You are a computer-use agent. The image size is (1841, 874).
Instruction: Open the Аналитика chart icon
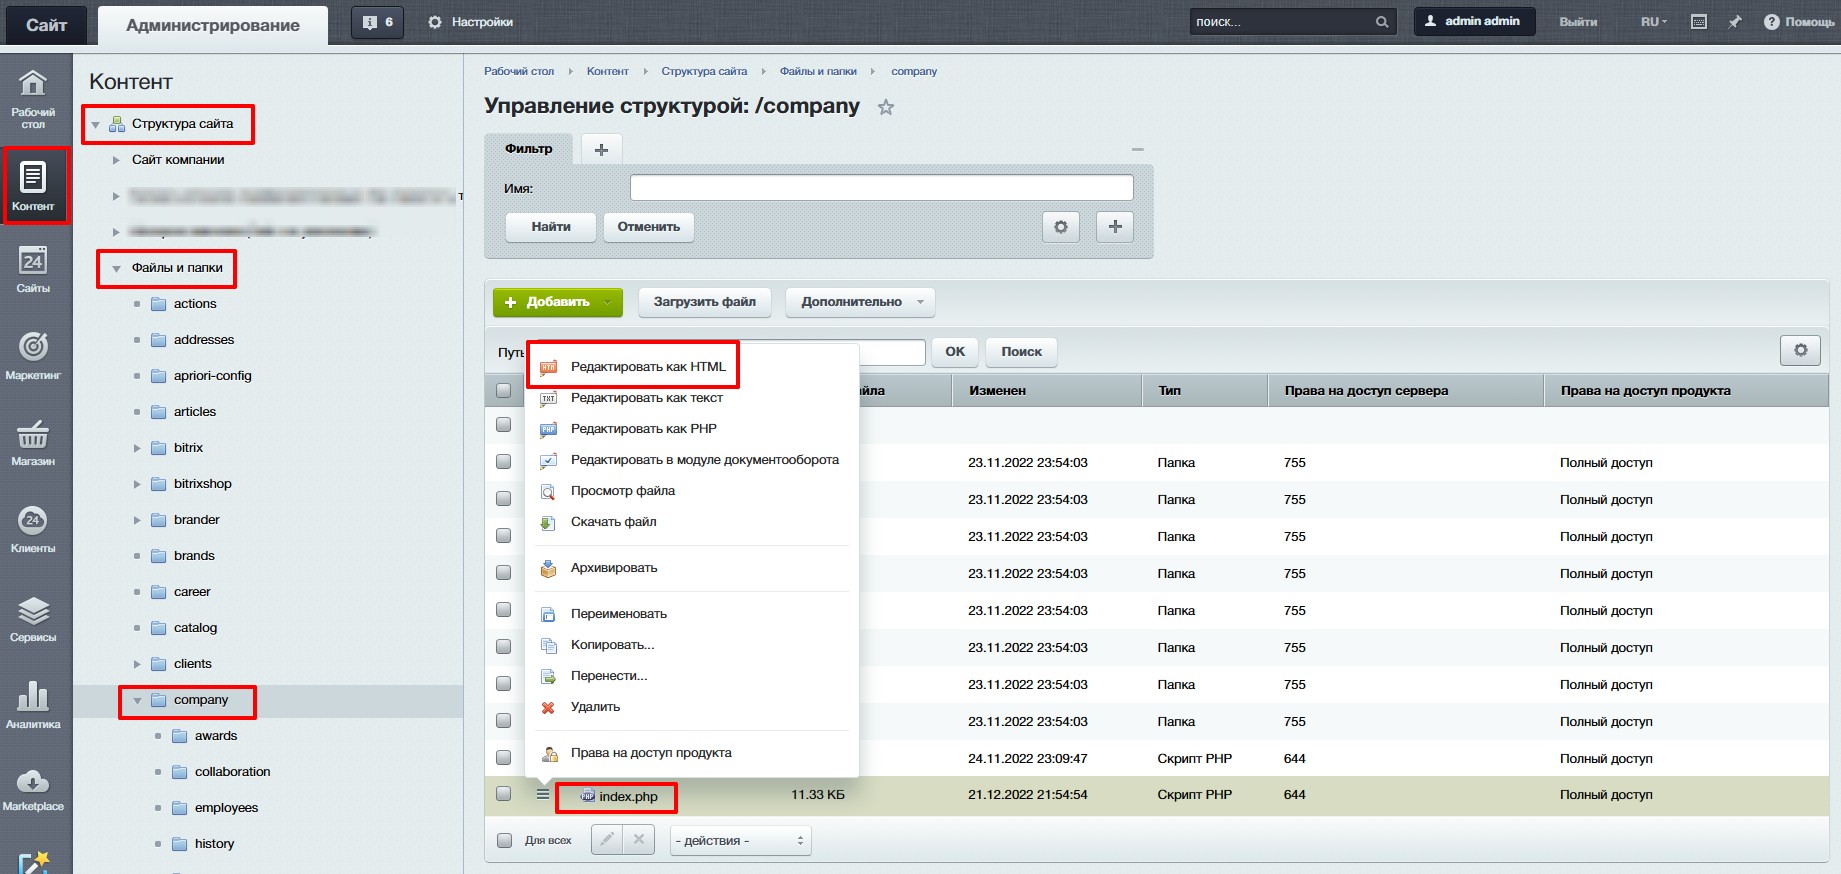tap(33, 704)
